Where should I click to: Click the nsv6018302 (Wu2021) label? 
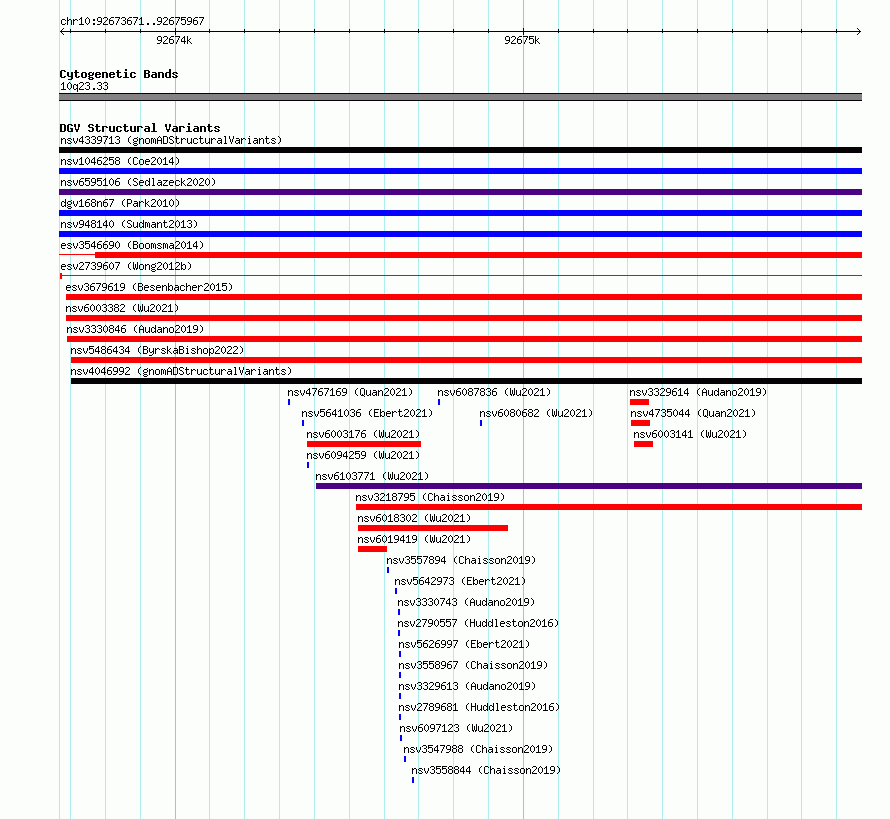pyautogui.click(x=414, y=518)
